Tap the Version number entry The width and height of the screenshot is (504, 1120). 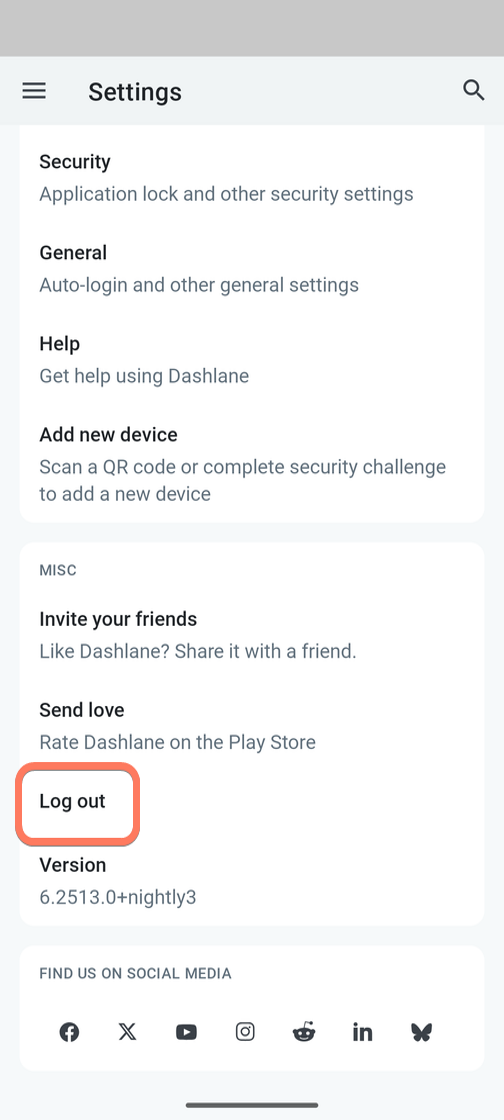tap(252, 881)
